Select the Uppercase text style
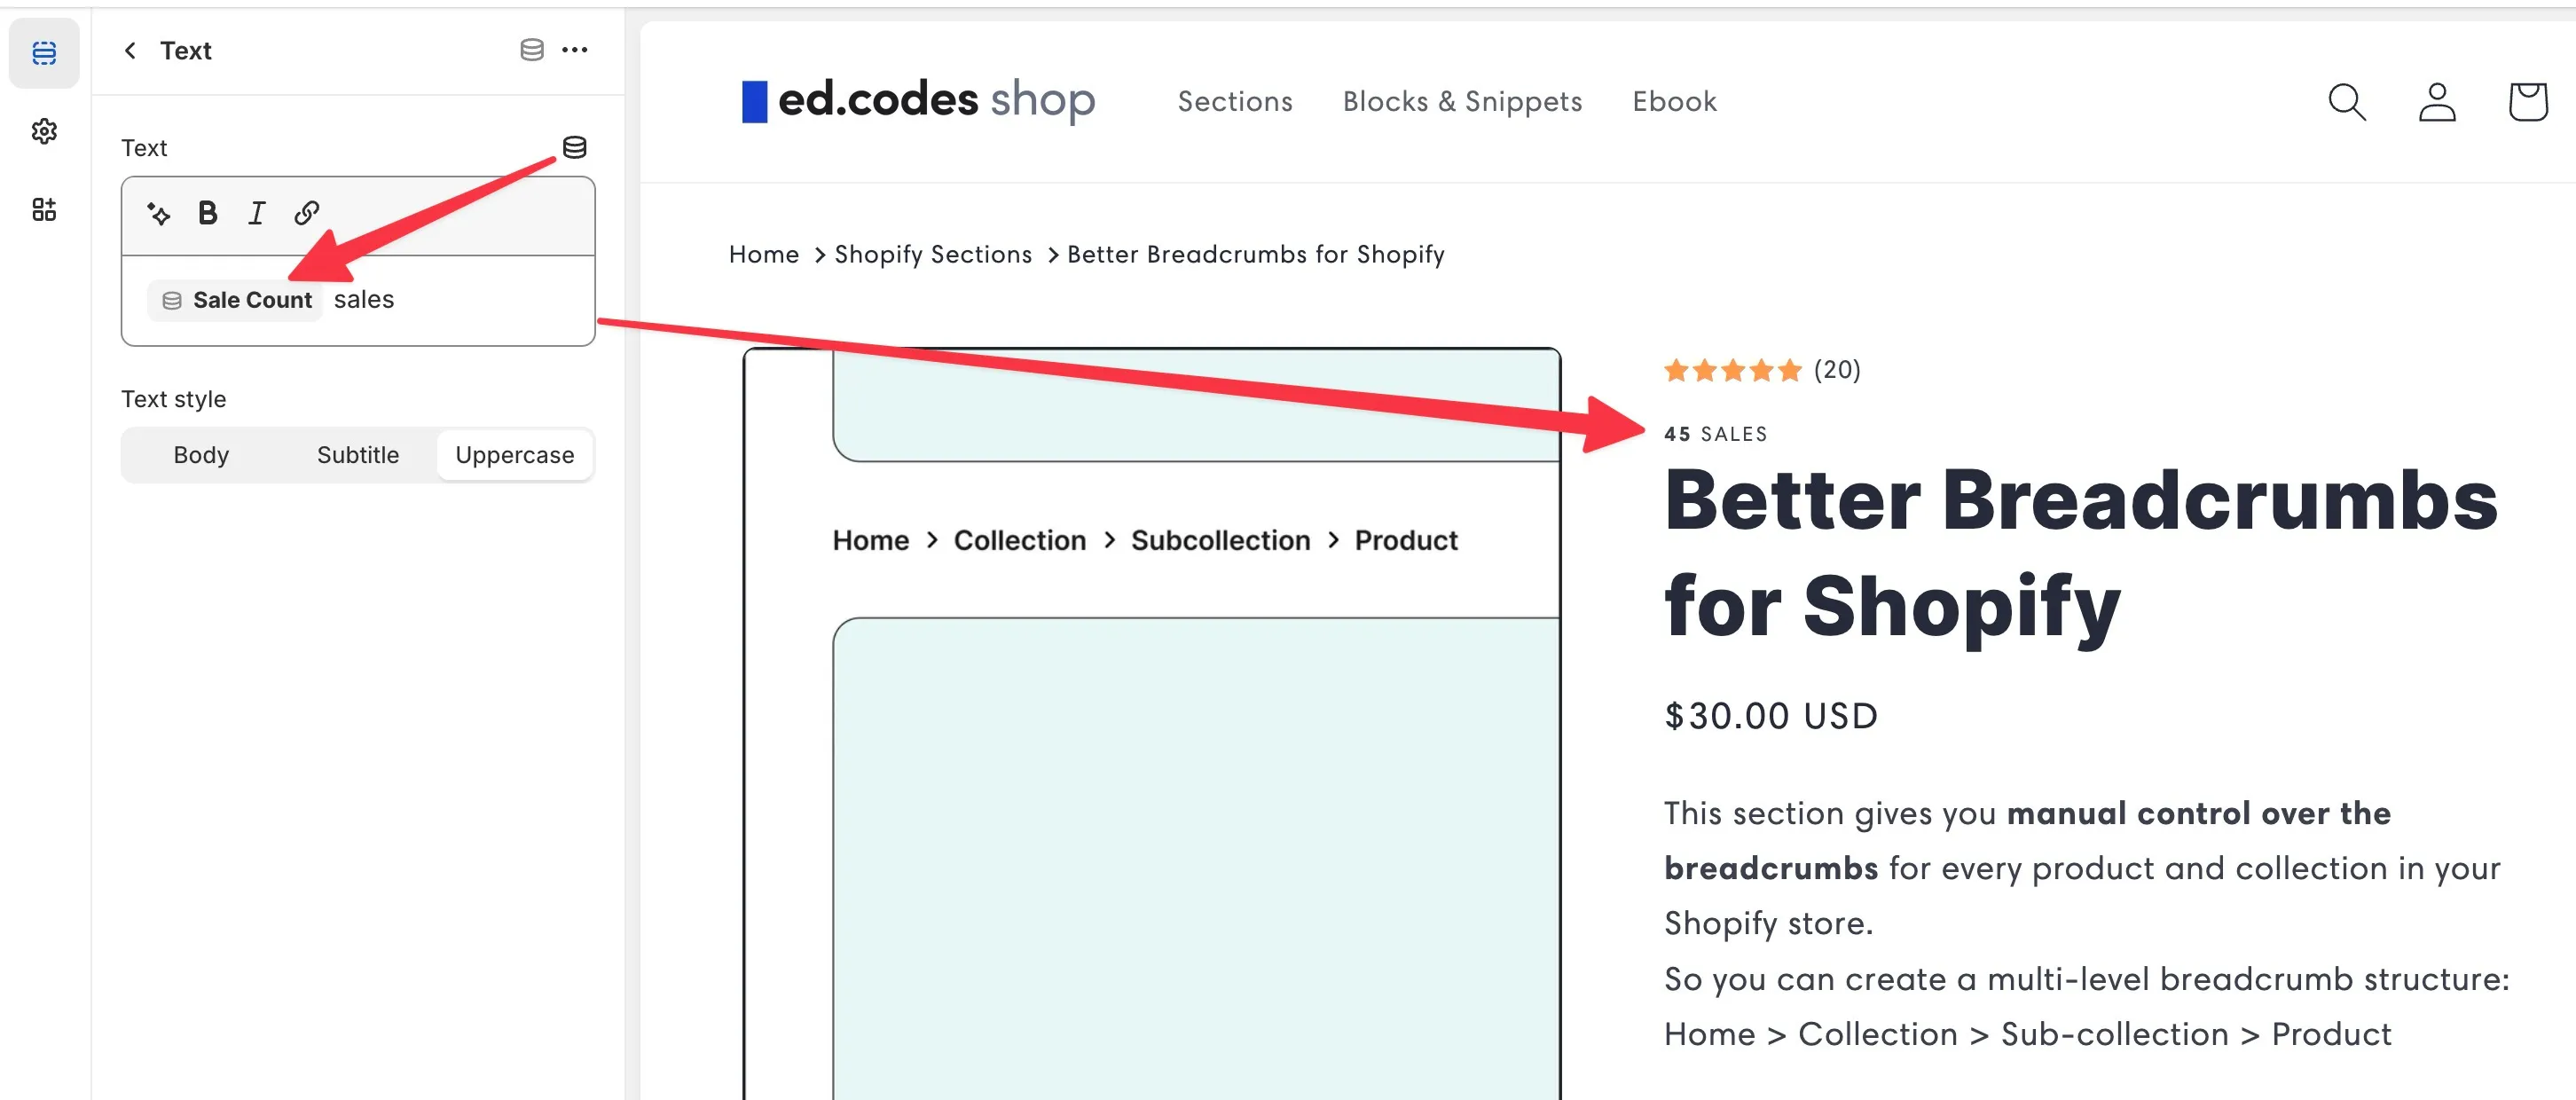The image size is (2576, 1100). pyautogui.click(x=515, y=455)
